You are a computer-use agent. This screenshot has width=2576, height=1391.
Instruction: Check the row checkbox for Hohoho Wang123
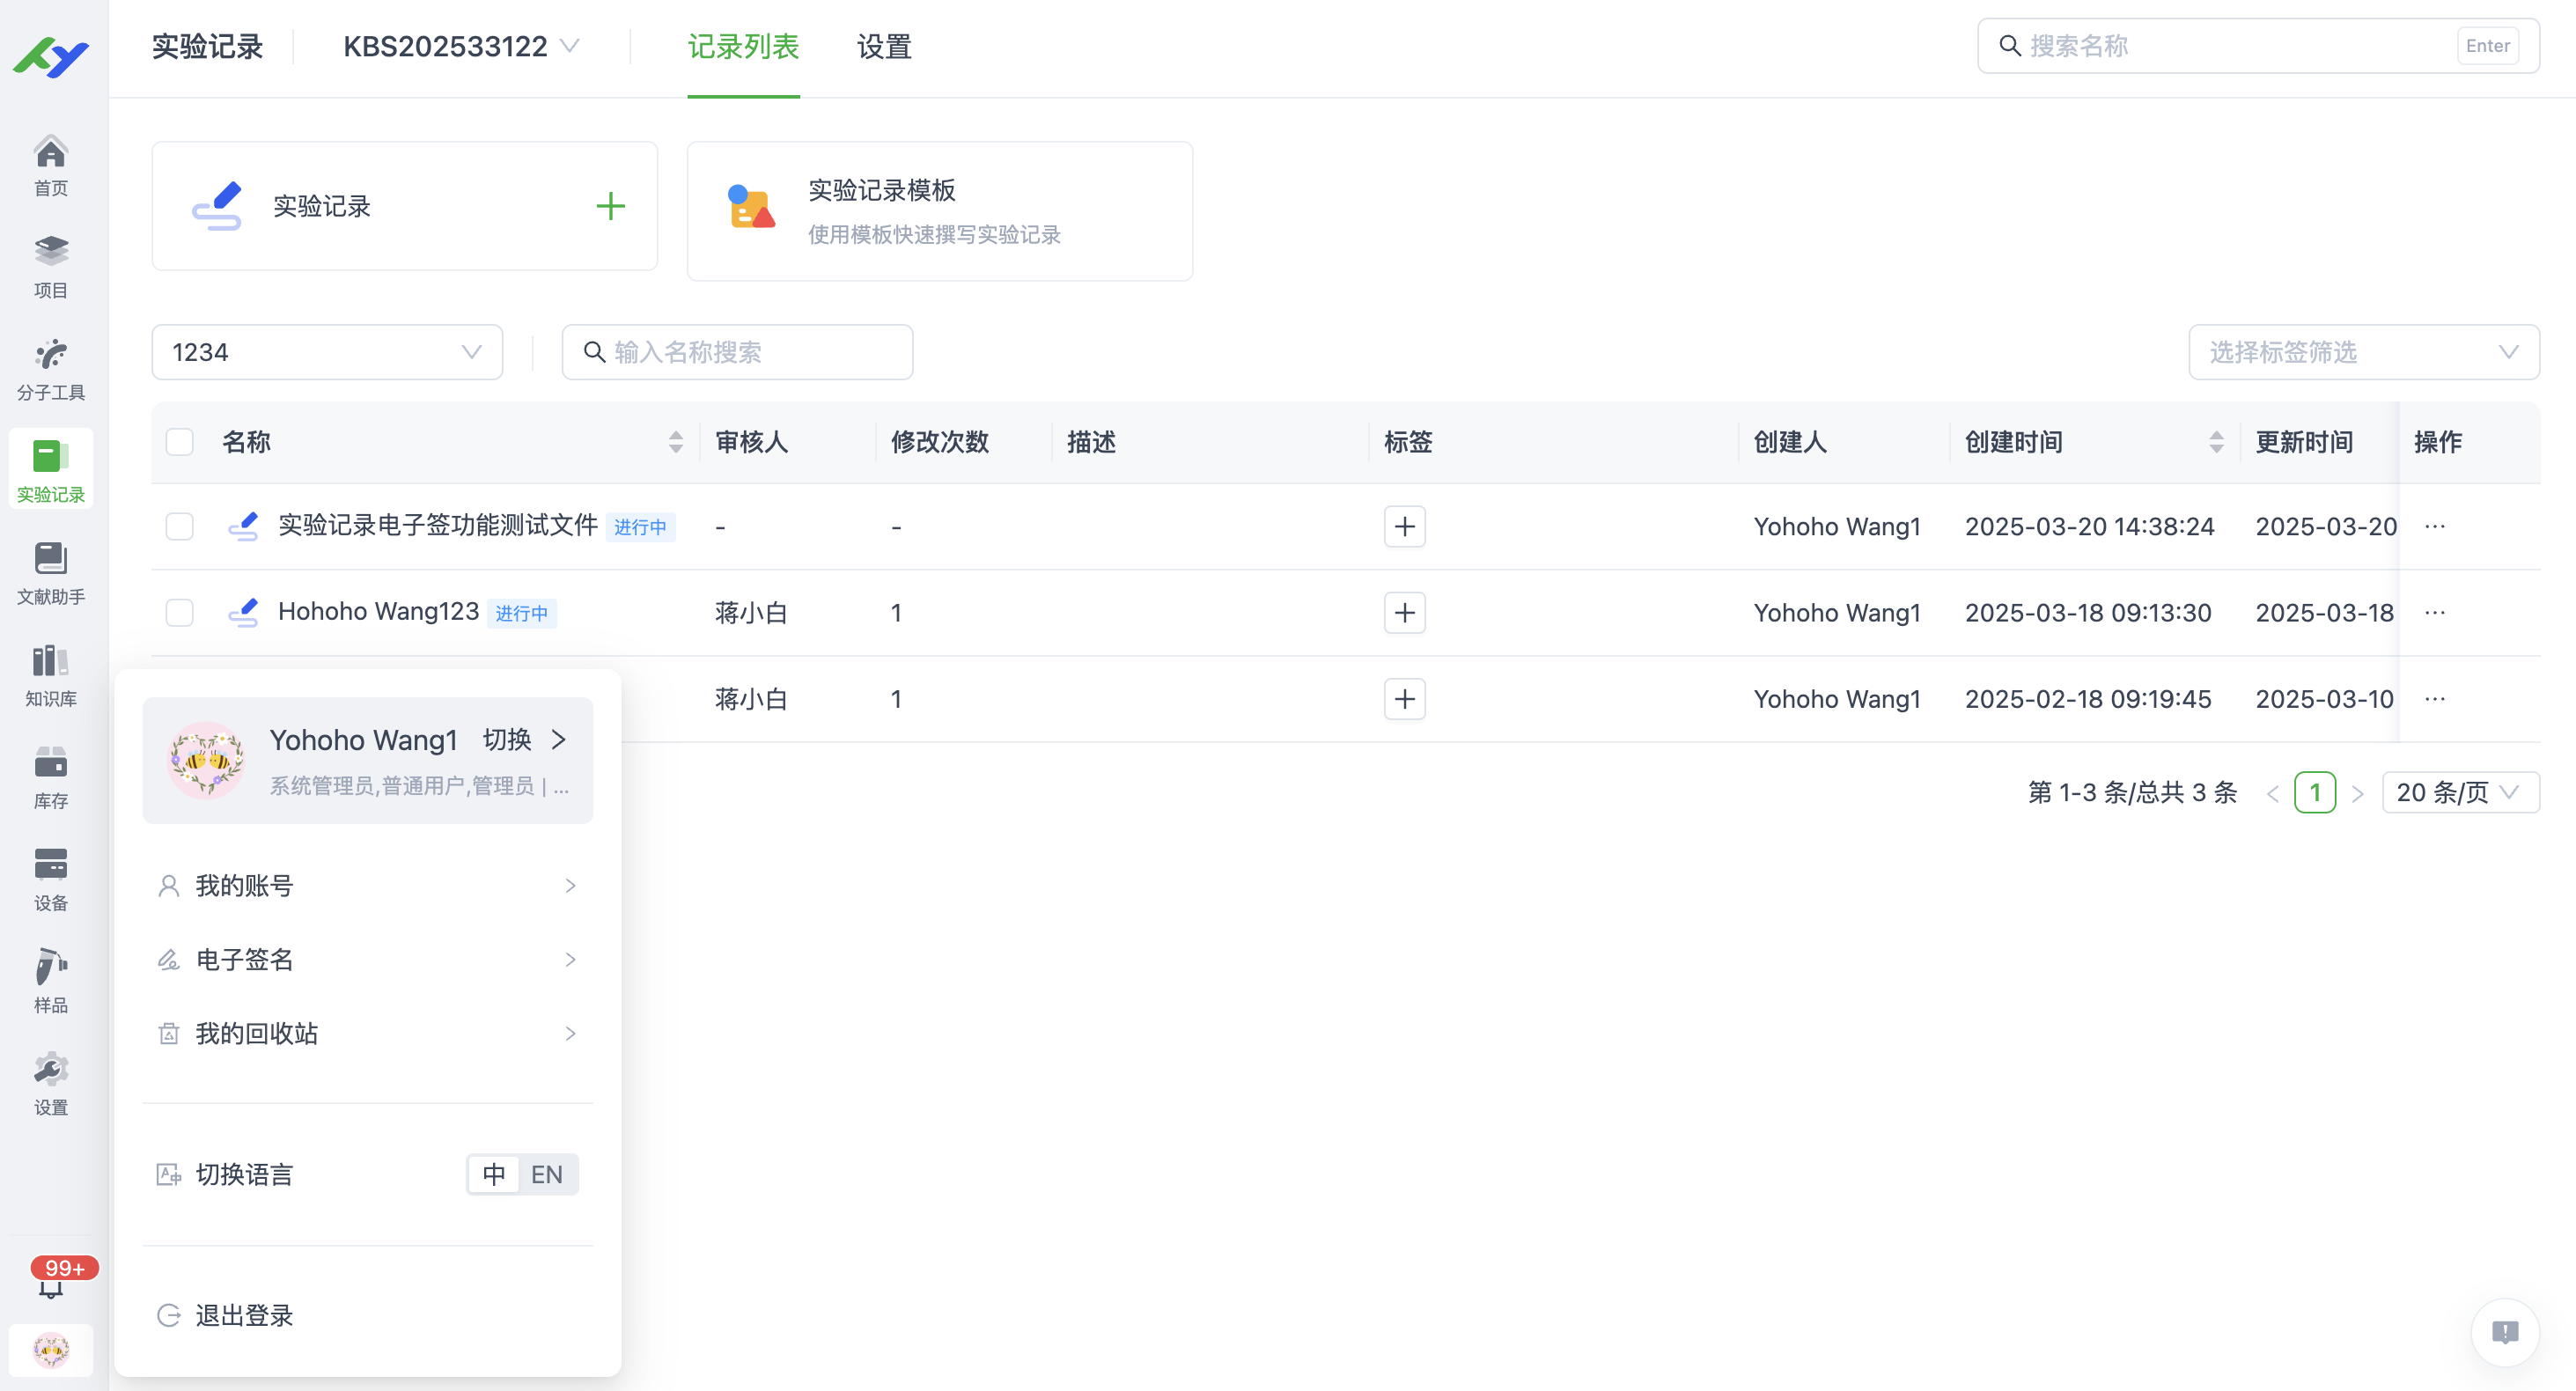(x=179, y=612)
